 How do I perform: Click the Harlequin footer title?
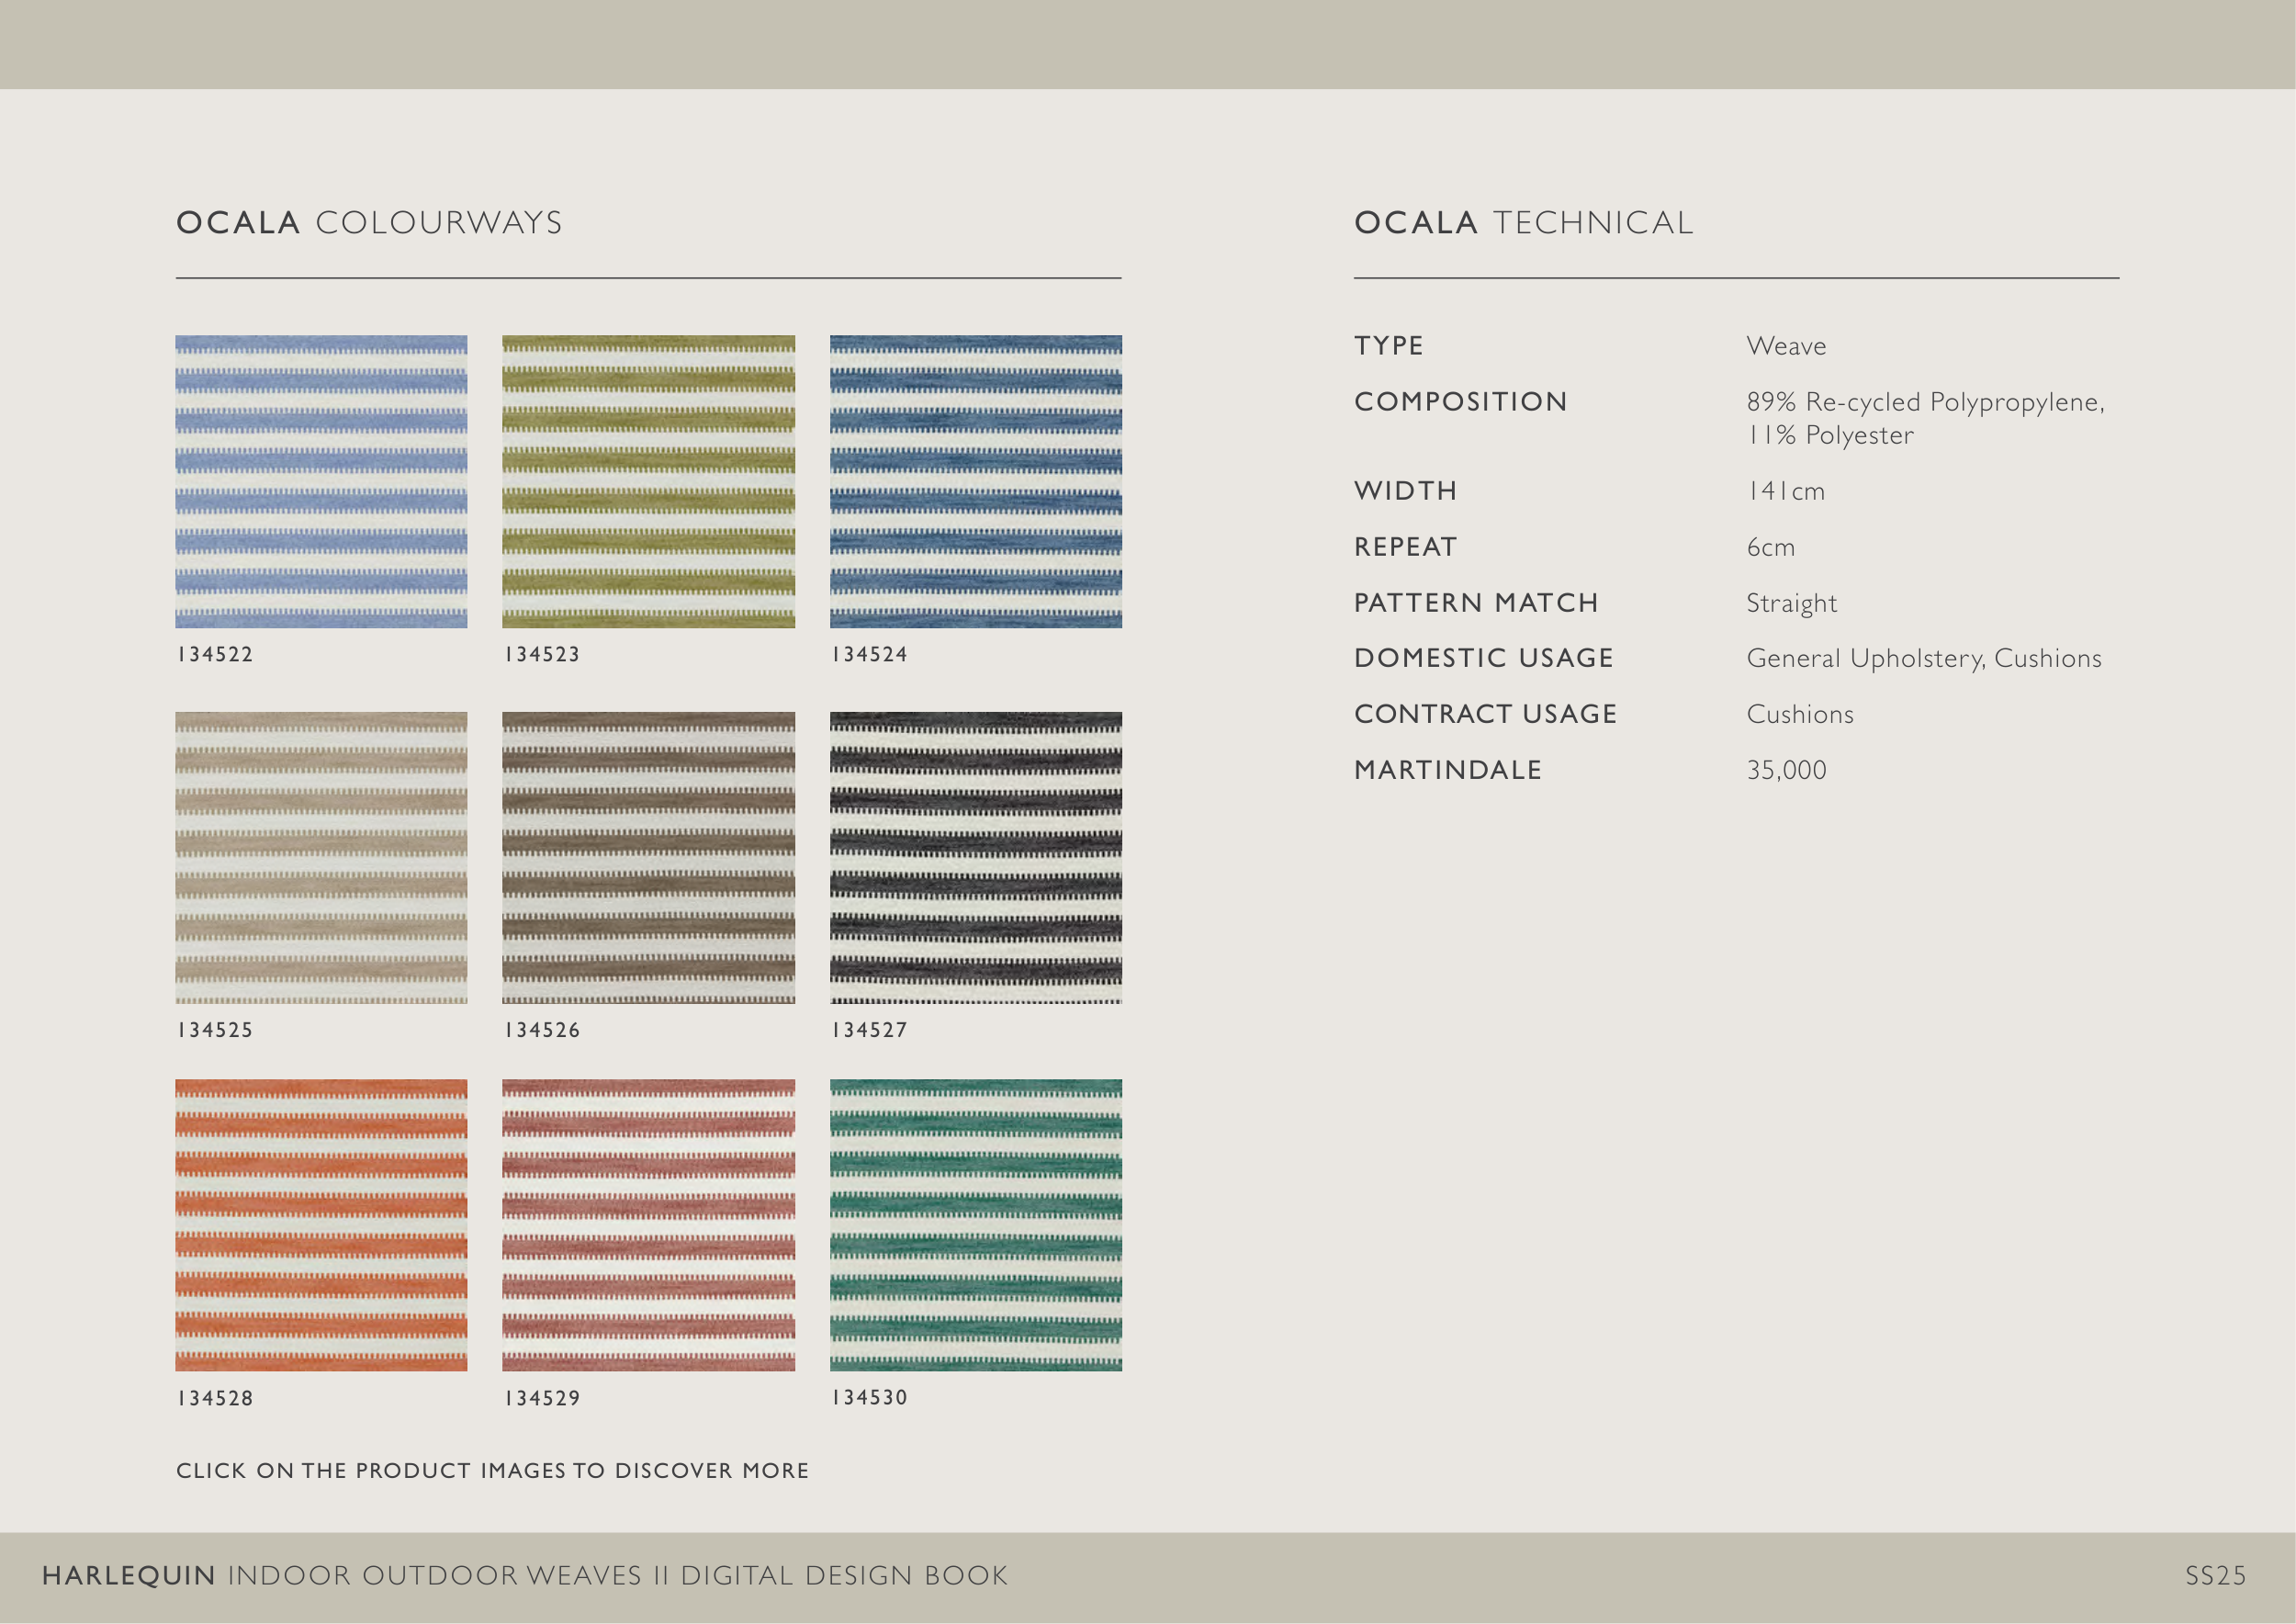(524, 1575)
